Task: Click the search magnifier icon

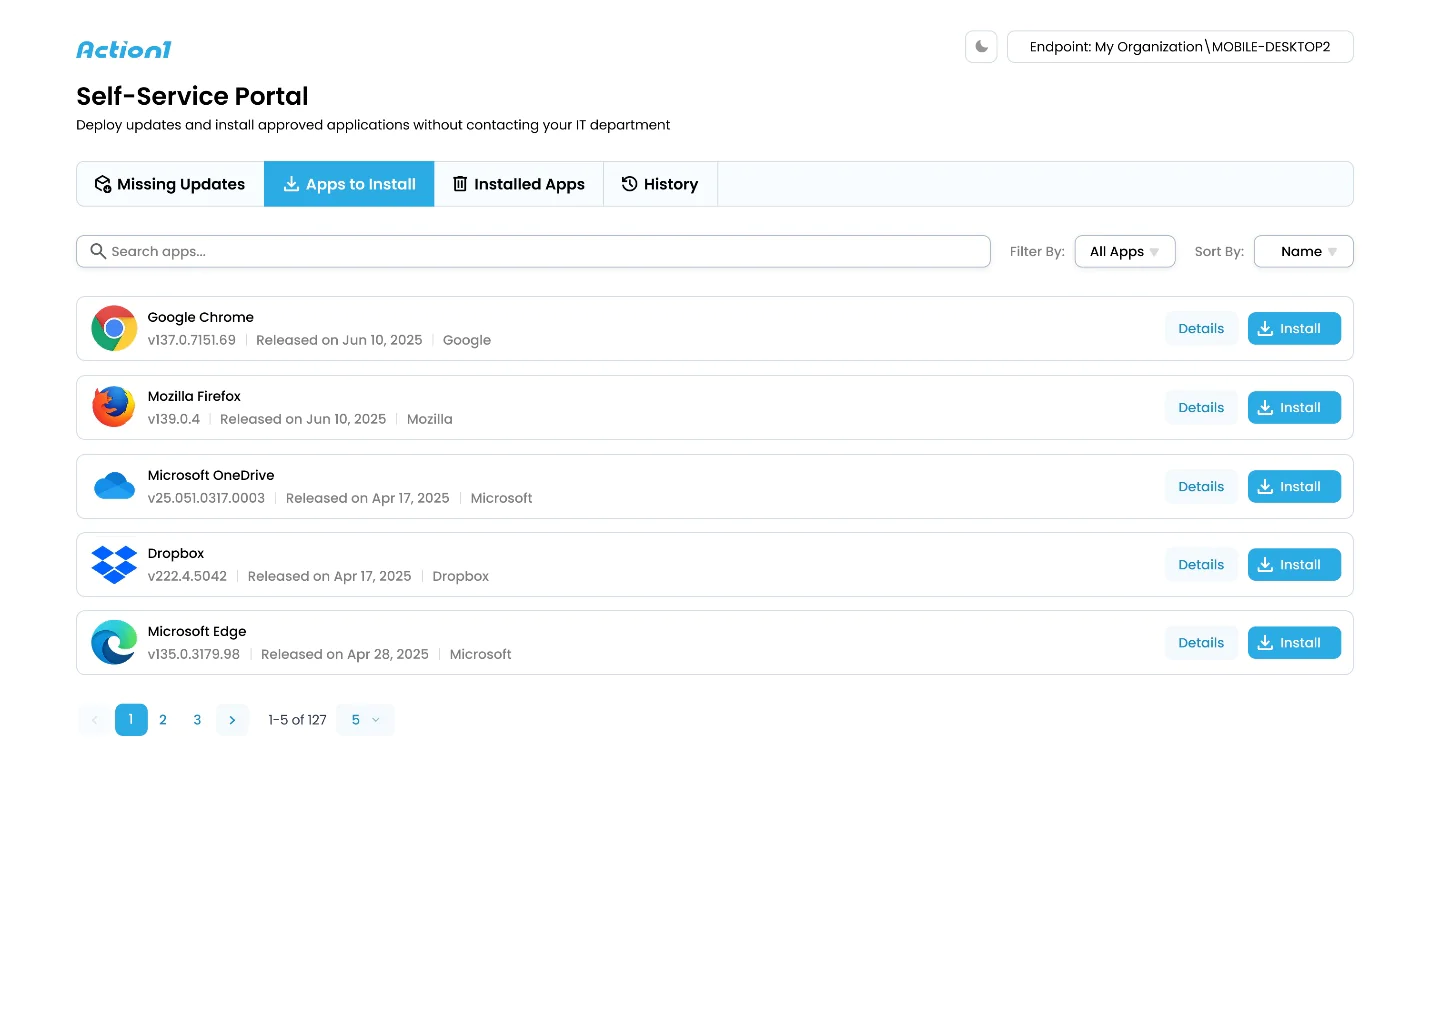Action: (98, 252)
